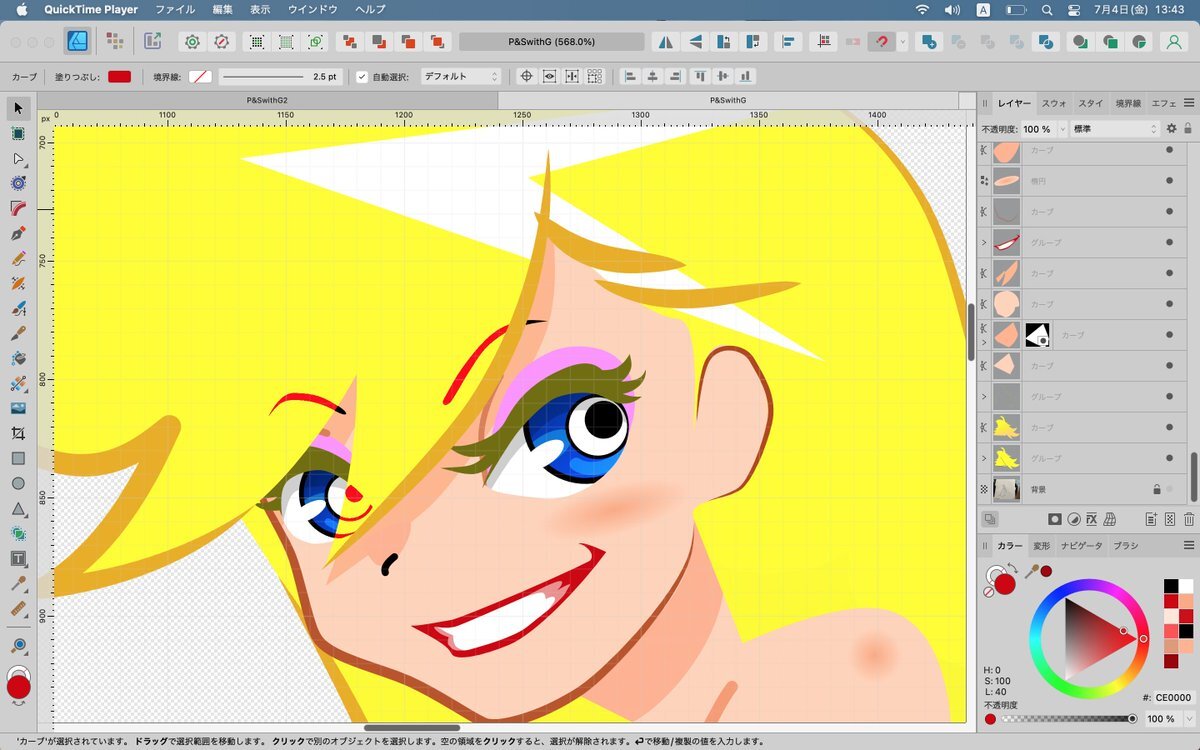Image resolution: width=1200 pixels, height=750 pixels.
Task: Select the Artistic Text tool
Action: [x=18, y=558]
